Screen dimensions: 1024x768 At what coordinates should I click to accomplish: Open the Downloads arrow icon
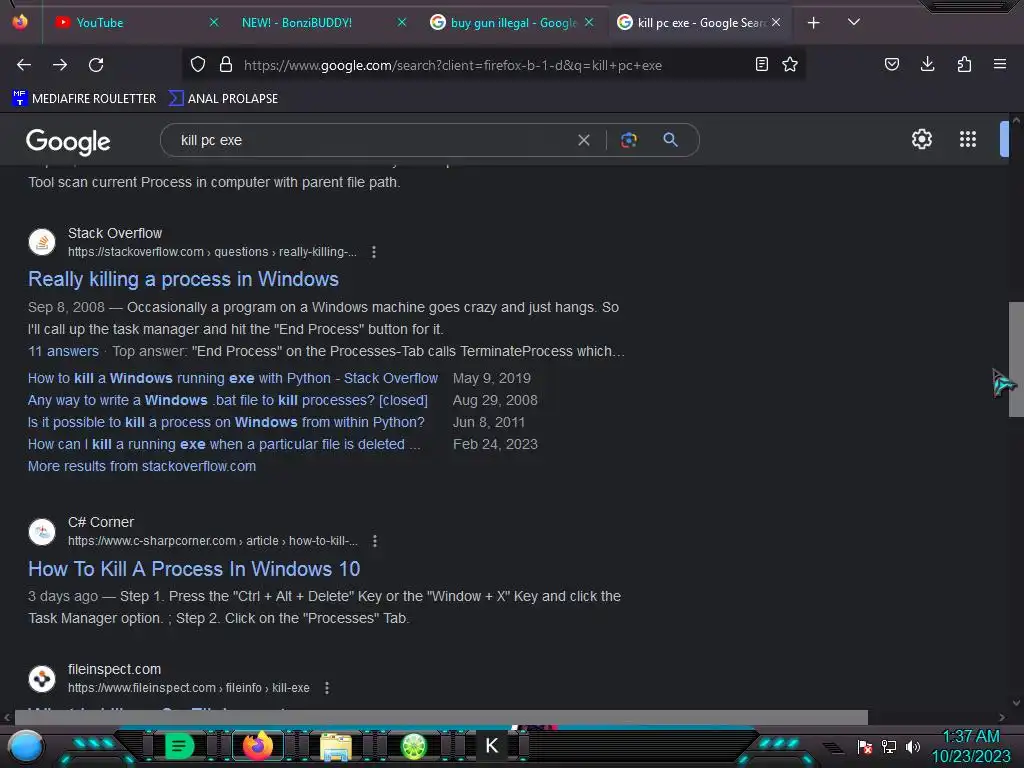point(927,64)
